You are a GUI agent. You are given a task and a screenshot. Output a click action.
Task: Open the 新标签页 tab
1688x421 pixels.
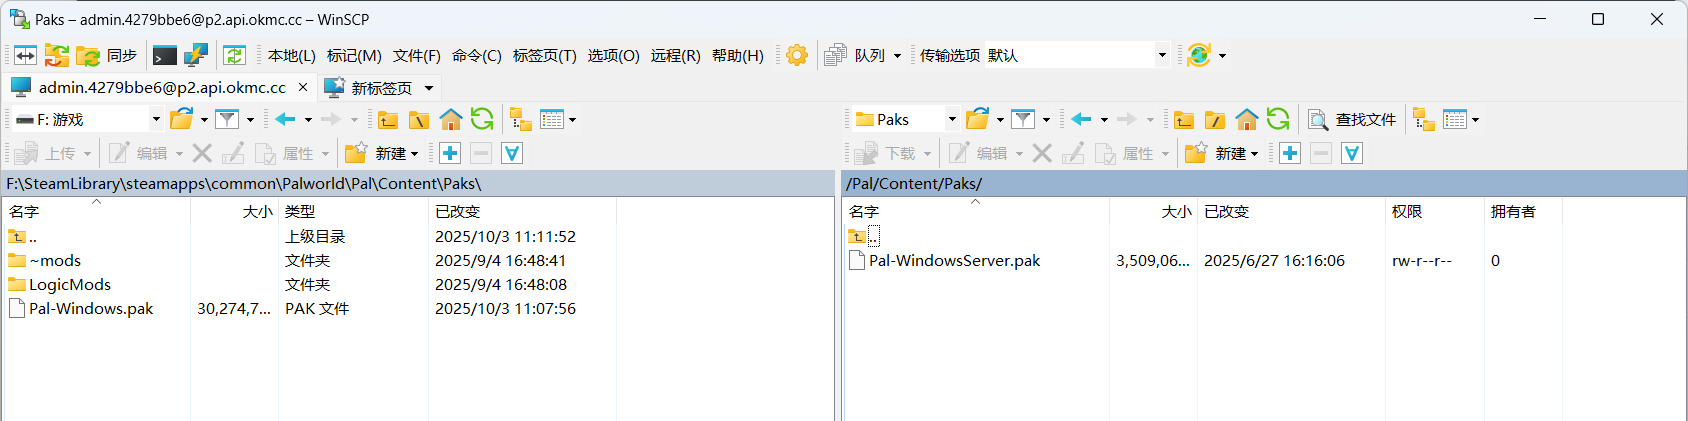click(x=380, y=88)
